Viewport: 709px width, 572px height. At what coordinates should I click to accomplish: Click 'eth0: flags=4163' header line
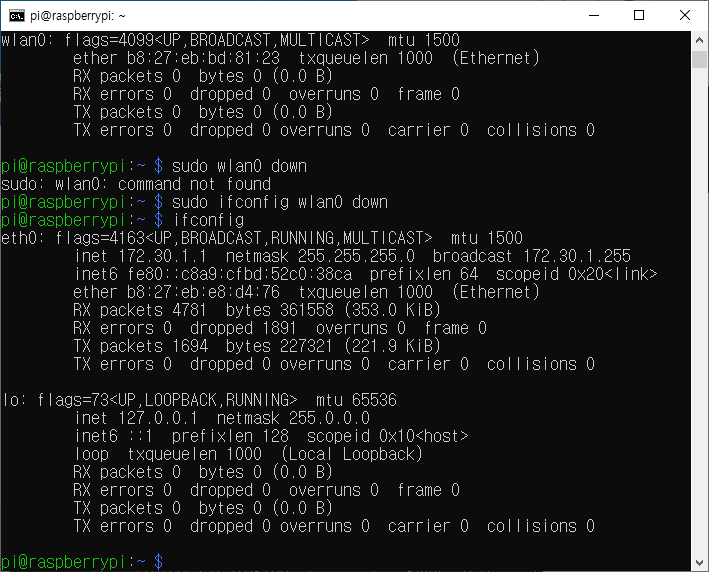click(x=262, y=238)
